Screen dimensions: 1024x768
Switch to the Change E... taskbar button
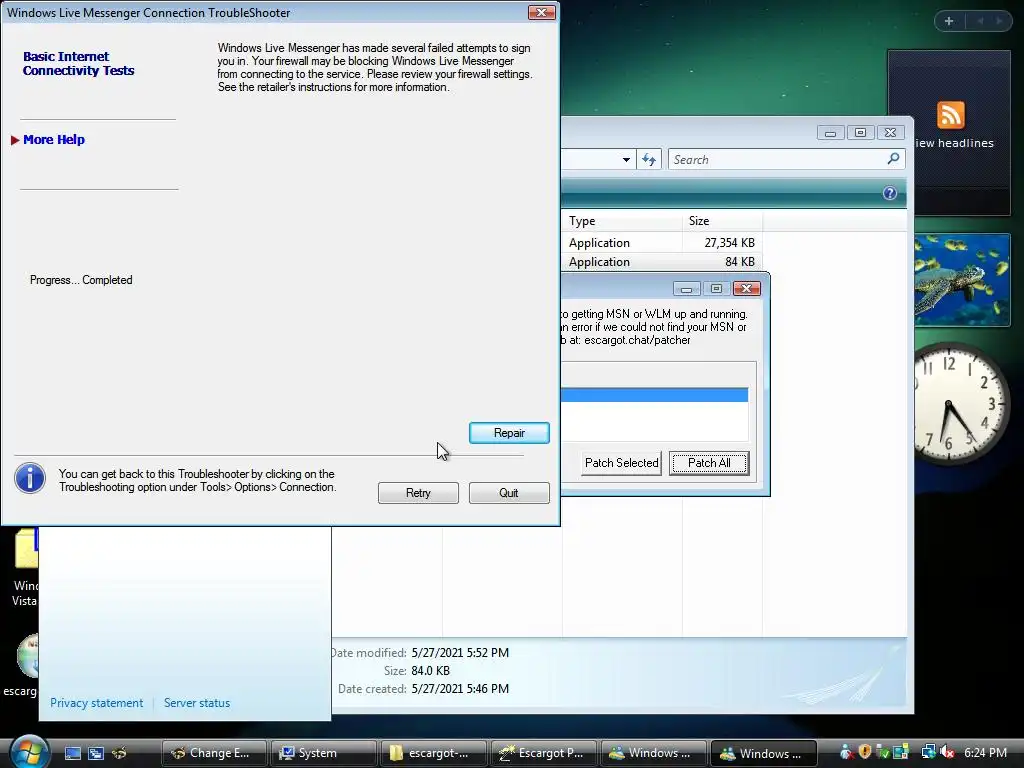pyautogui.click(x=214, y=753)
